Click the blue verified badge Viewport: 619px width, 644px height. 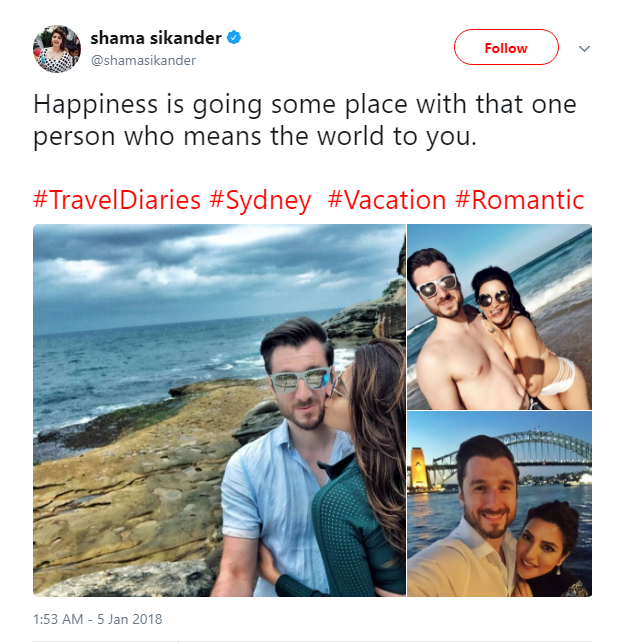[234, 38]
